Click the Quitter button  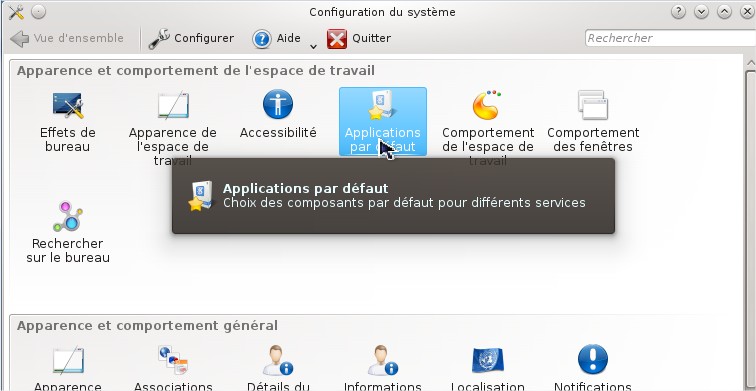pos(359,39)
